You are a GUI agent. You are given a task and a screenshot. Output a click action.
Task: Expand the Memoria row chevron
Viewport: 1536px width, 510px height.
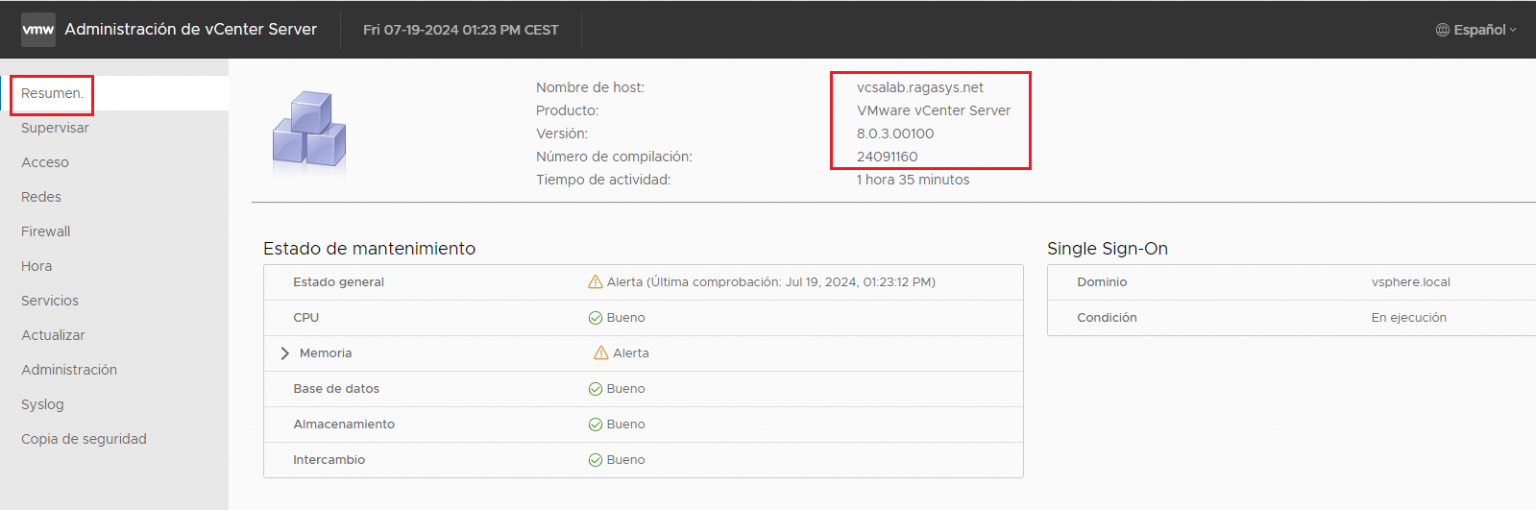click(x=285, y=353)
